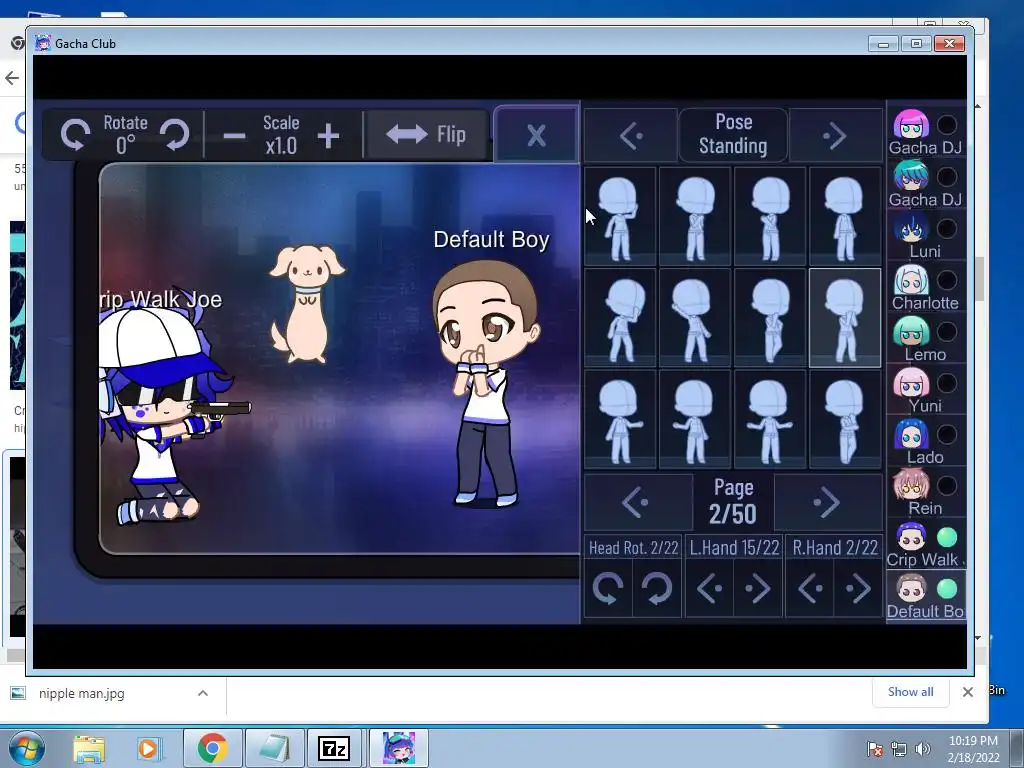Go to next pose category arrow
The image size is (1024, 768).
[835, 136]
